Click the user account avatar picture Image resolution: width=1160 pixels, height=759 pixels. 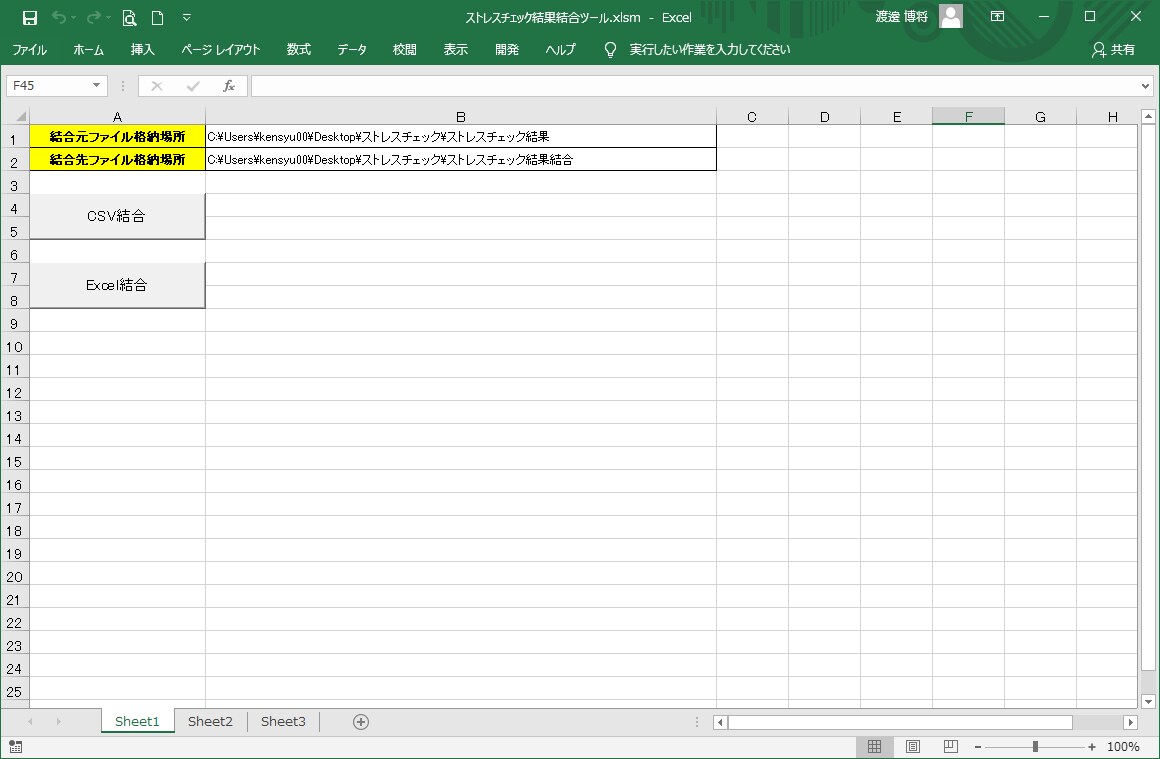[x=951, y=16]
